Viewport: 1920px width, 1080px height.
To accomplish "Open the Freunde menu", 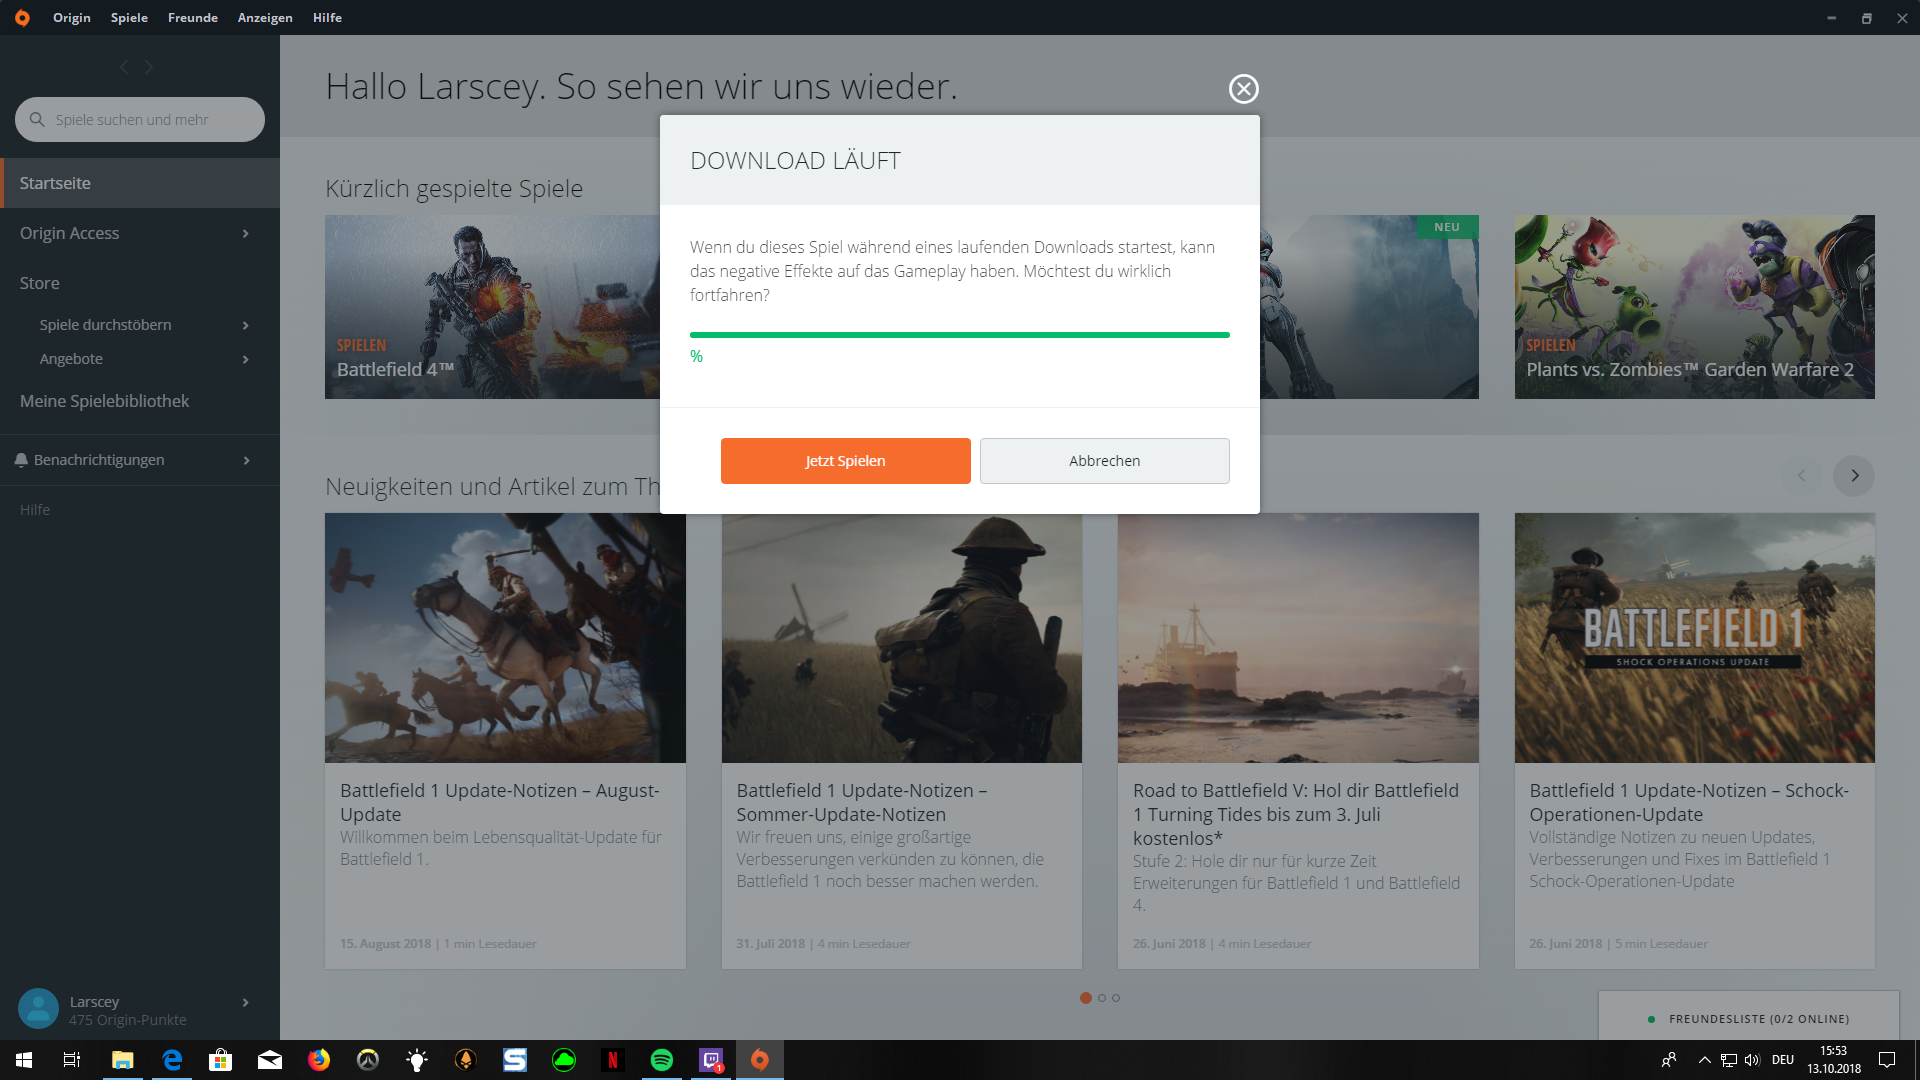I will point(192,18).
